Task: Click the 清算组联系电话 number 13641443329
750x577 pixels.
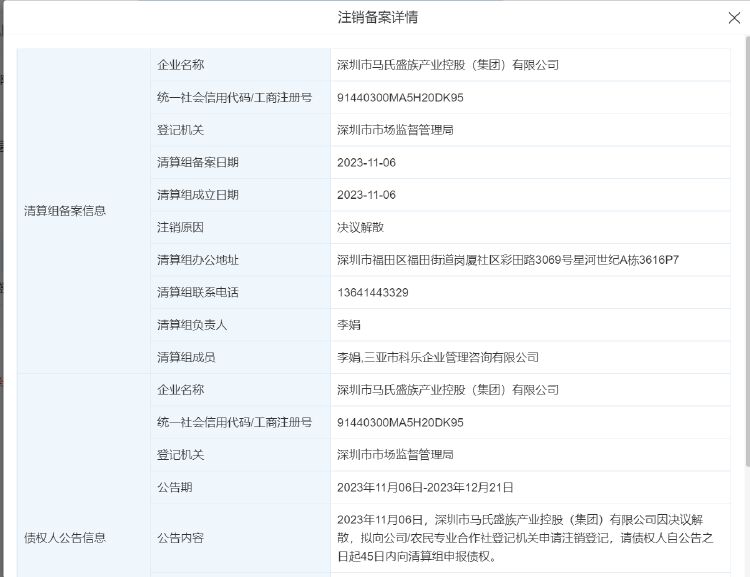Action: tap(373, 292)
